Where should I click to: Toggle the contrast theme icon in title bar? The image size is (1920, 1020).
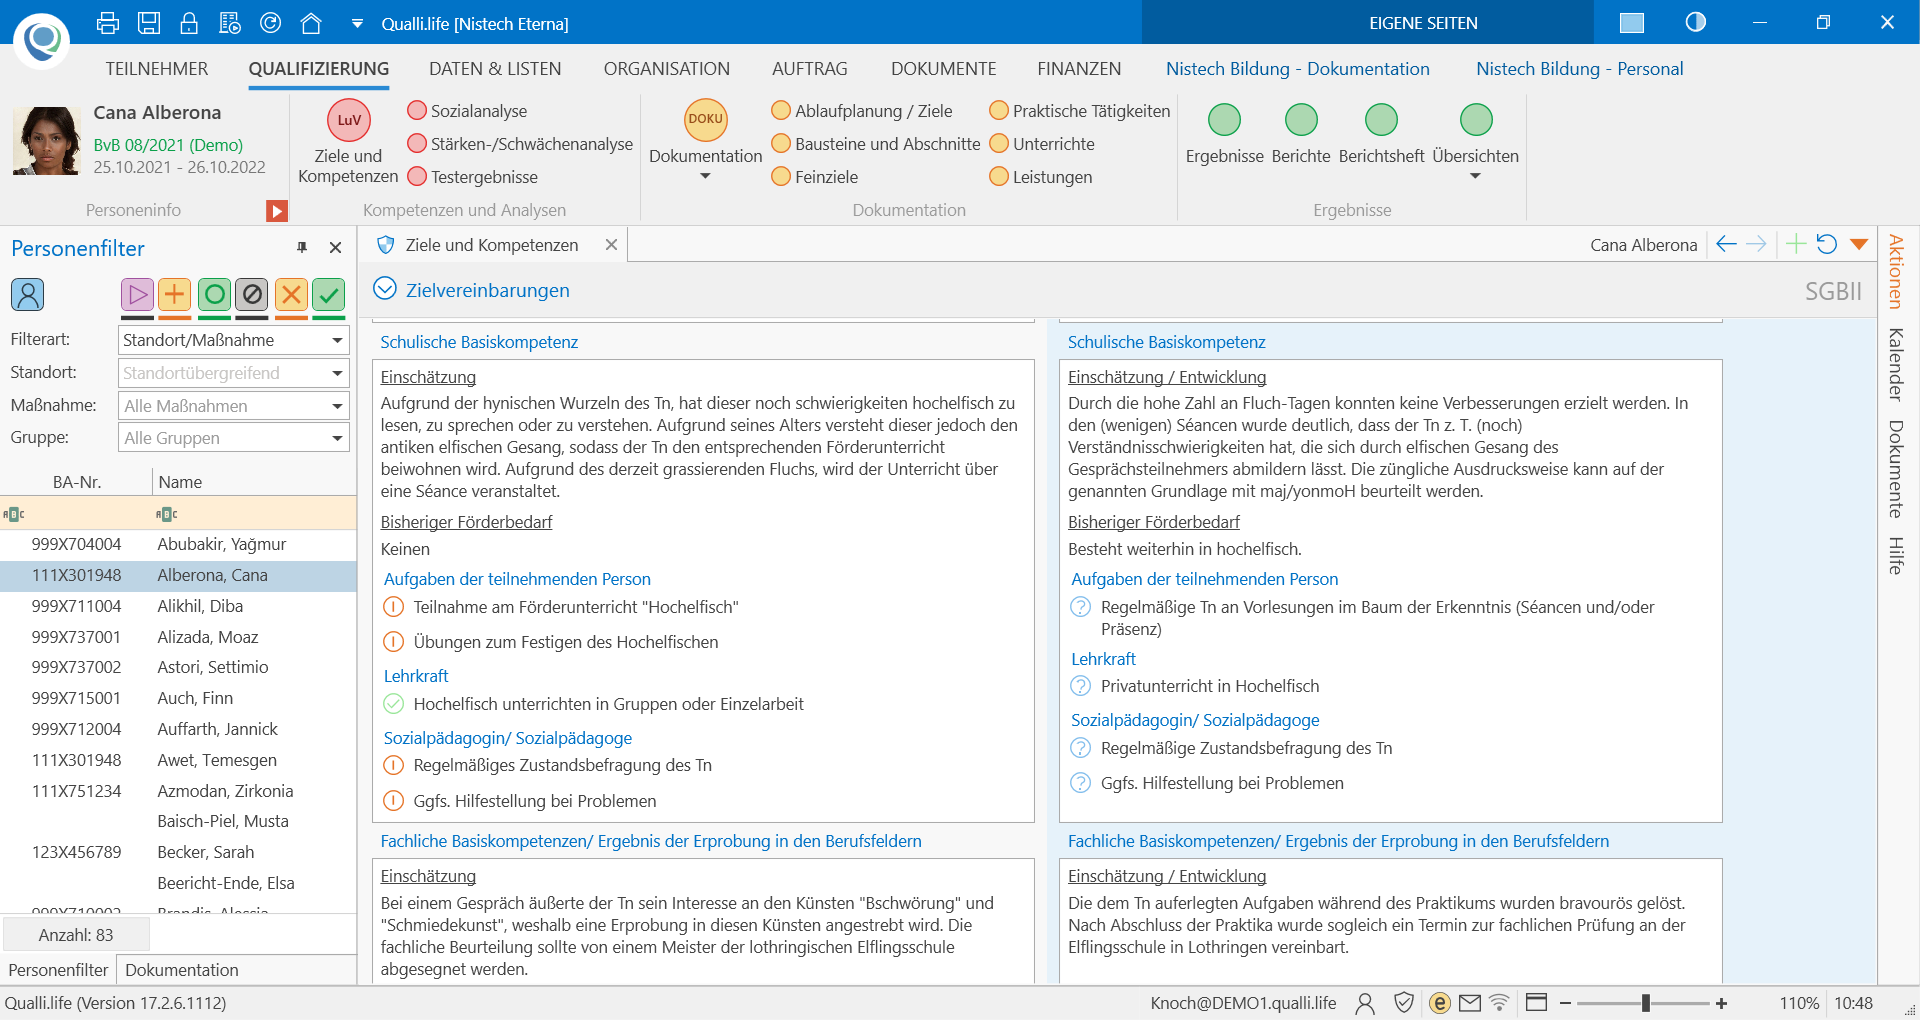point(1696,22)
